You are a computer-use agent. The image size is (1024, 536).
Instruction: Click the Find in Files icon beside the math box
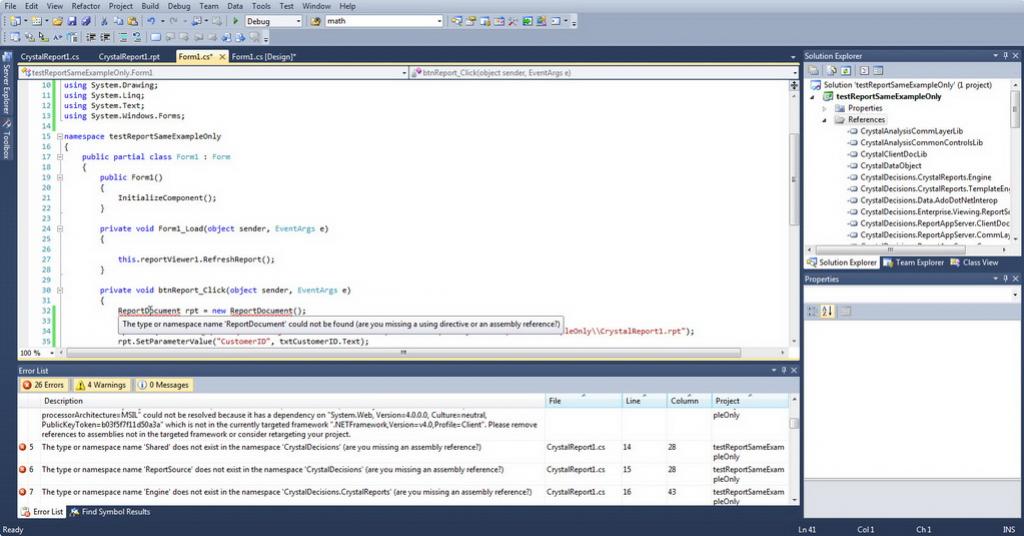click(316, 21)
